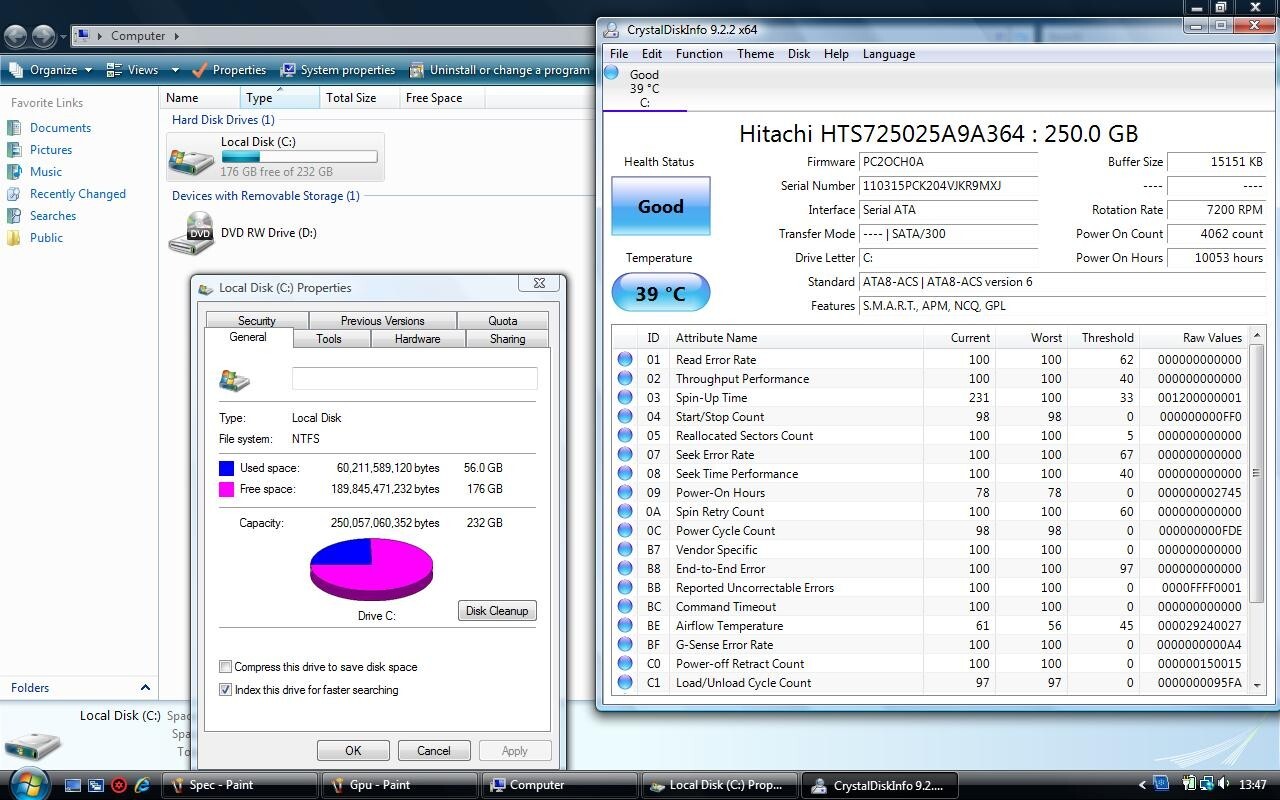Toggle Index this drive for faster searching
Screen dimensions: 1280x800
[x=225, y=690]
